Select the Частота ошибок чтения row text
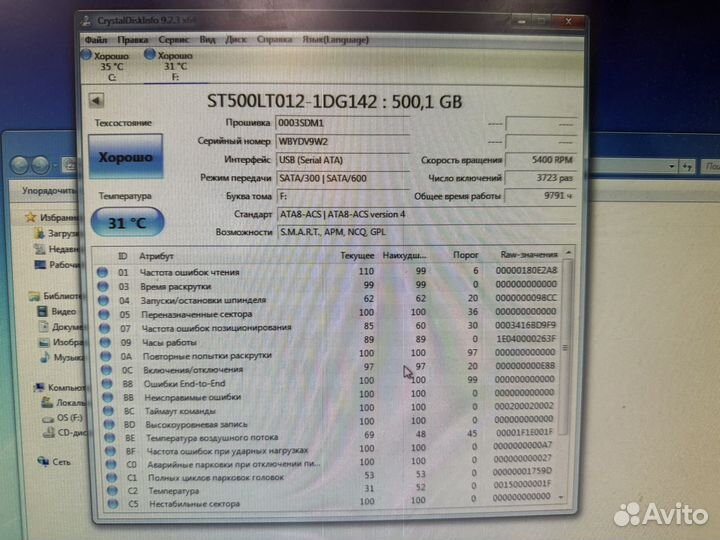The height and width of the screenshot is (540, 720). (189, 272)
